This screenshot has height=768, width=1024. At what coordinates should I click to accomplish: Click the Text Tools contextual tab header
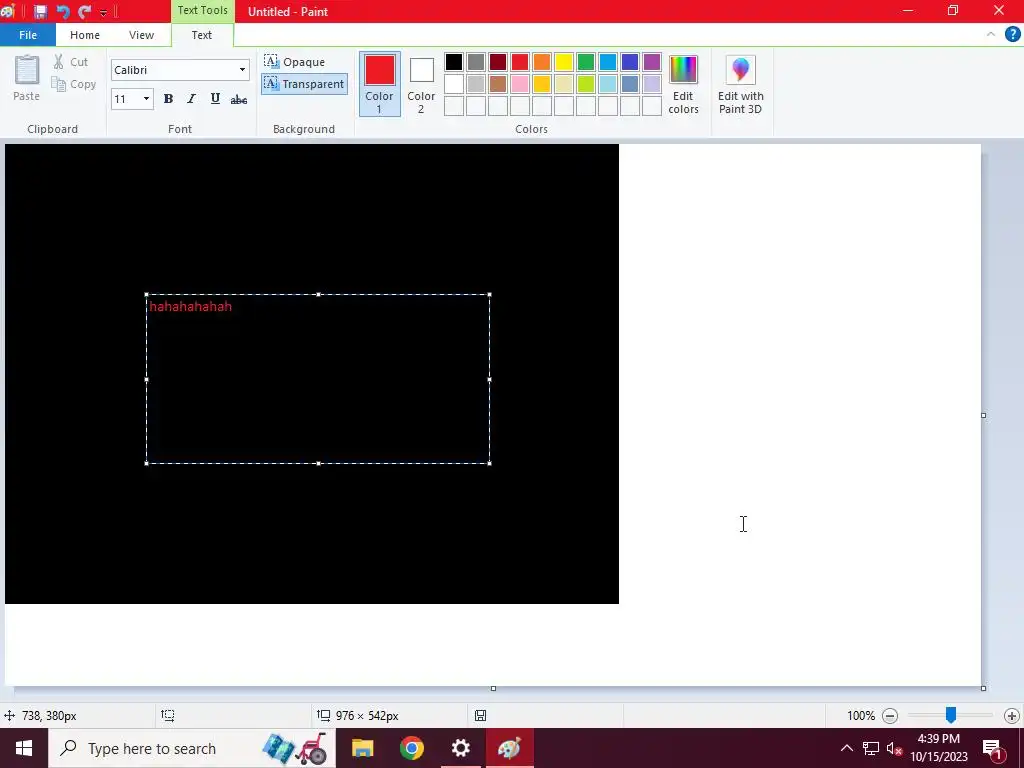point(202,10)
